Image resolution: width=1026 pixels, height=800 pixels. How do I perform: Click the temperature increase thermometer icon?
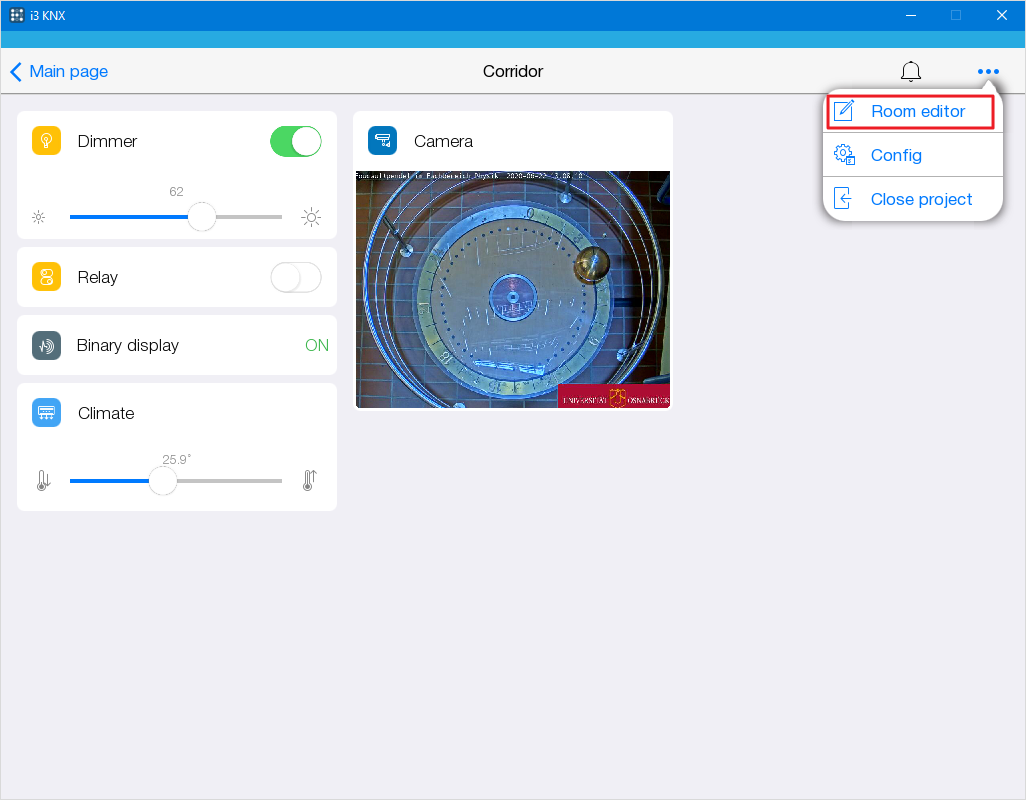(x=309, y=481)
